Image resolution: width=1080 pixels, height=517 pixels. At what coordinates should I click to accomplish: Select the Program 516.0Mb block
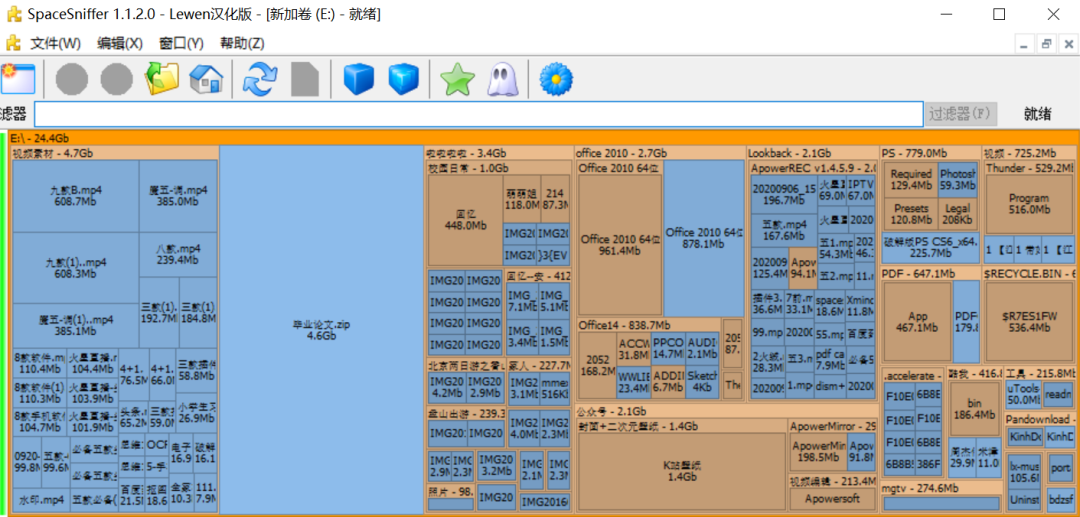click(x=1029, y=204)
